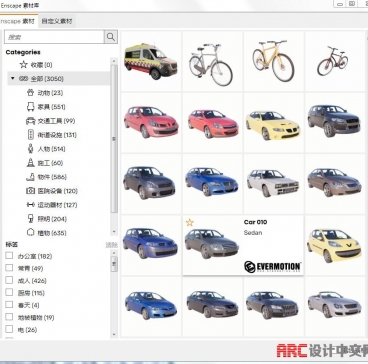Select the ambulance van thumbnail
The width and height of the screenshot is (368, 364).
pos(151,61)
